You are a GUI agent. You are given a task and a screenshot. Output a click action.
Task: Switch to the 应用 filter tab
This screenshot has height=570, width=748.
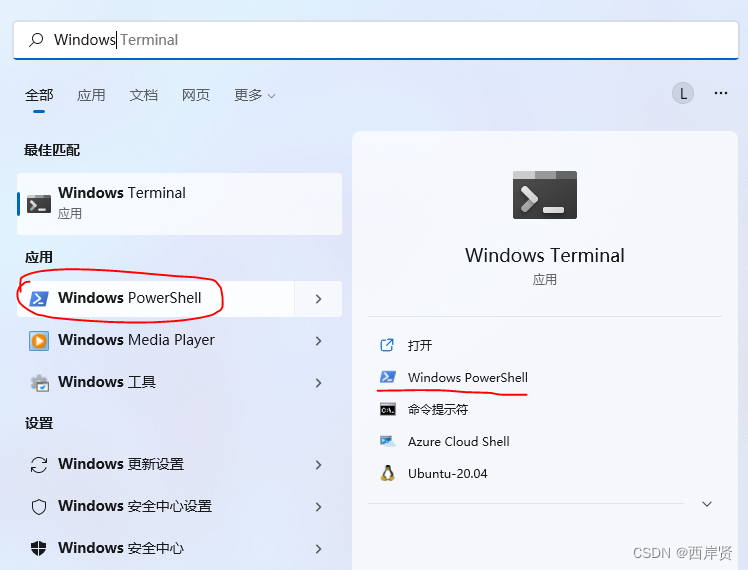tap(91, 95)
